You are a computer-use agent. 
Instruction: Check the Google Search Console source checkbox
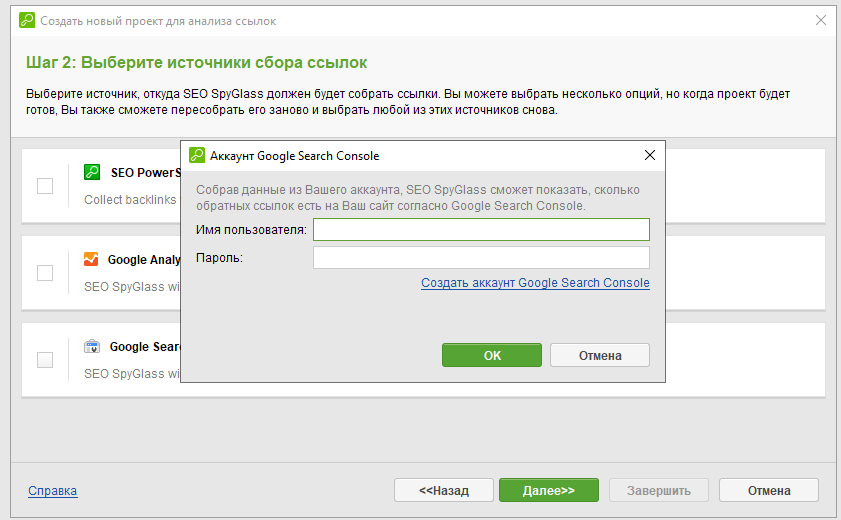click(45, 360)
